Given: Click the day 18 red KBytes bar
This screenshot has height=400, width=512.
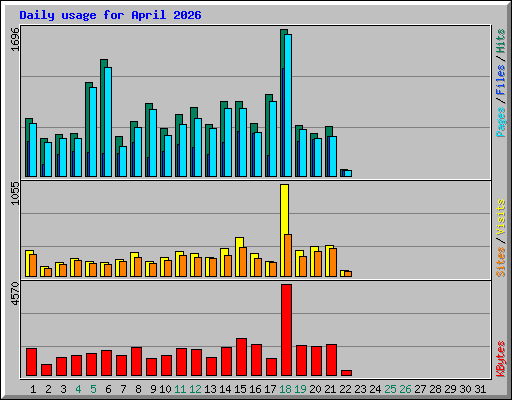Looking at the screenshot, I should point(286,330).
